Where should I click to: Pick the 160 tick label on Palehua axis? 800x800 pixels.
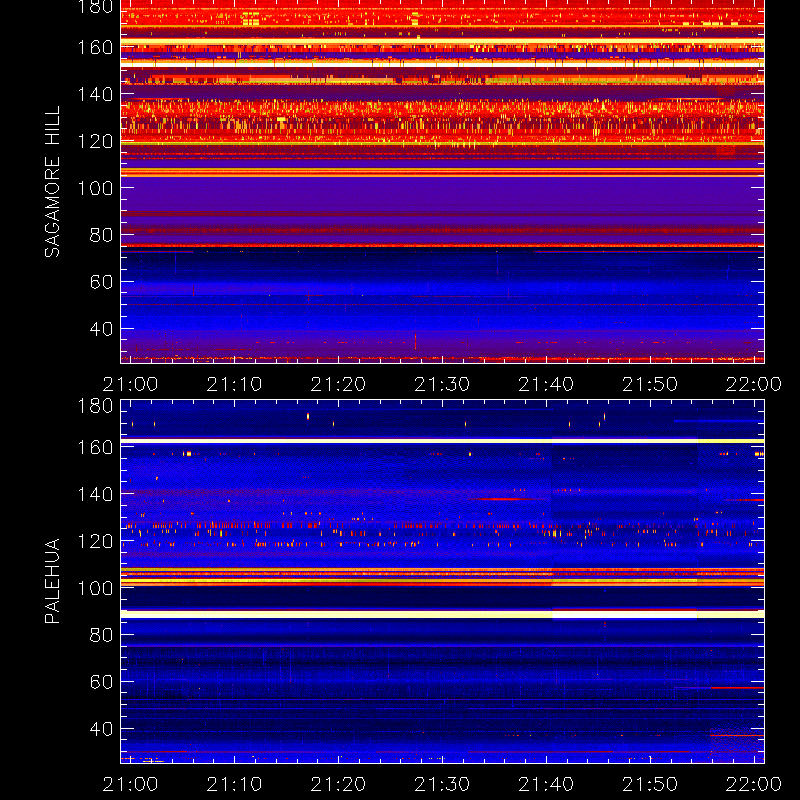[x=95, y=447]
